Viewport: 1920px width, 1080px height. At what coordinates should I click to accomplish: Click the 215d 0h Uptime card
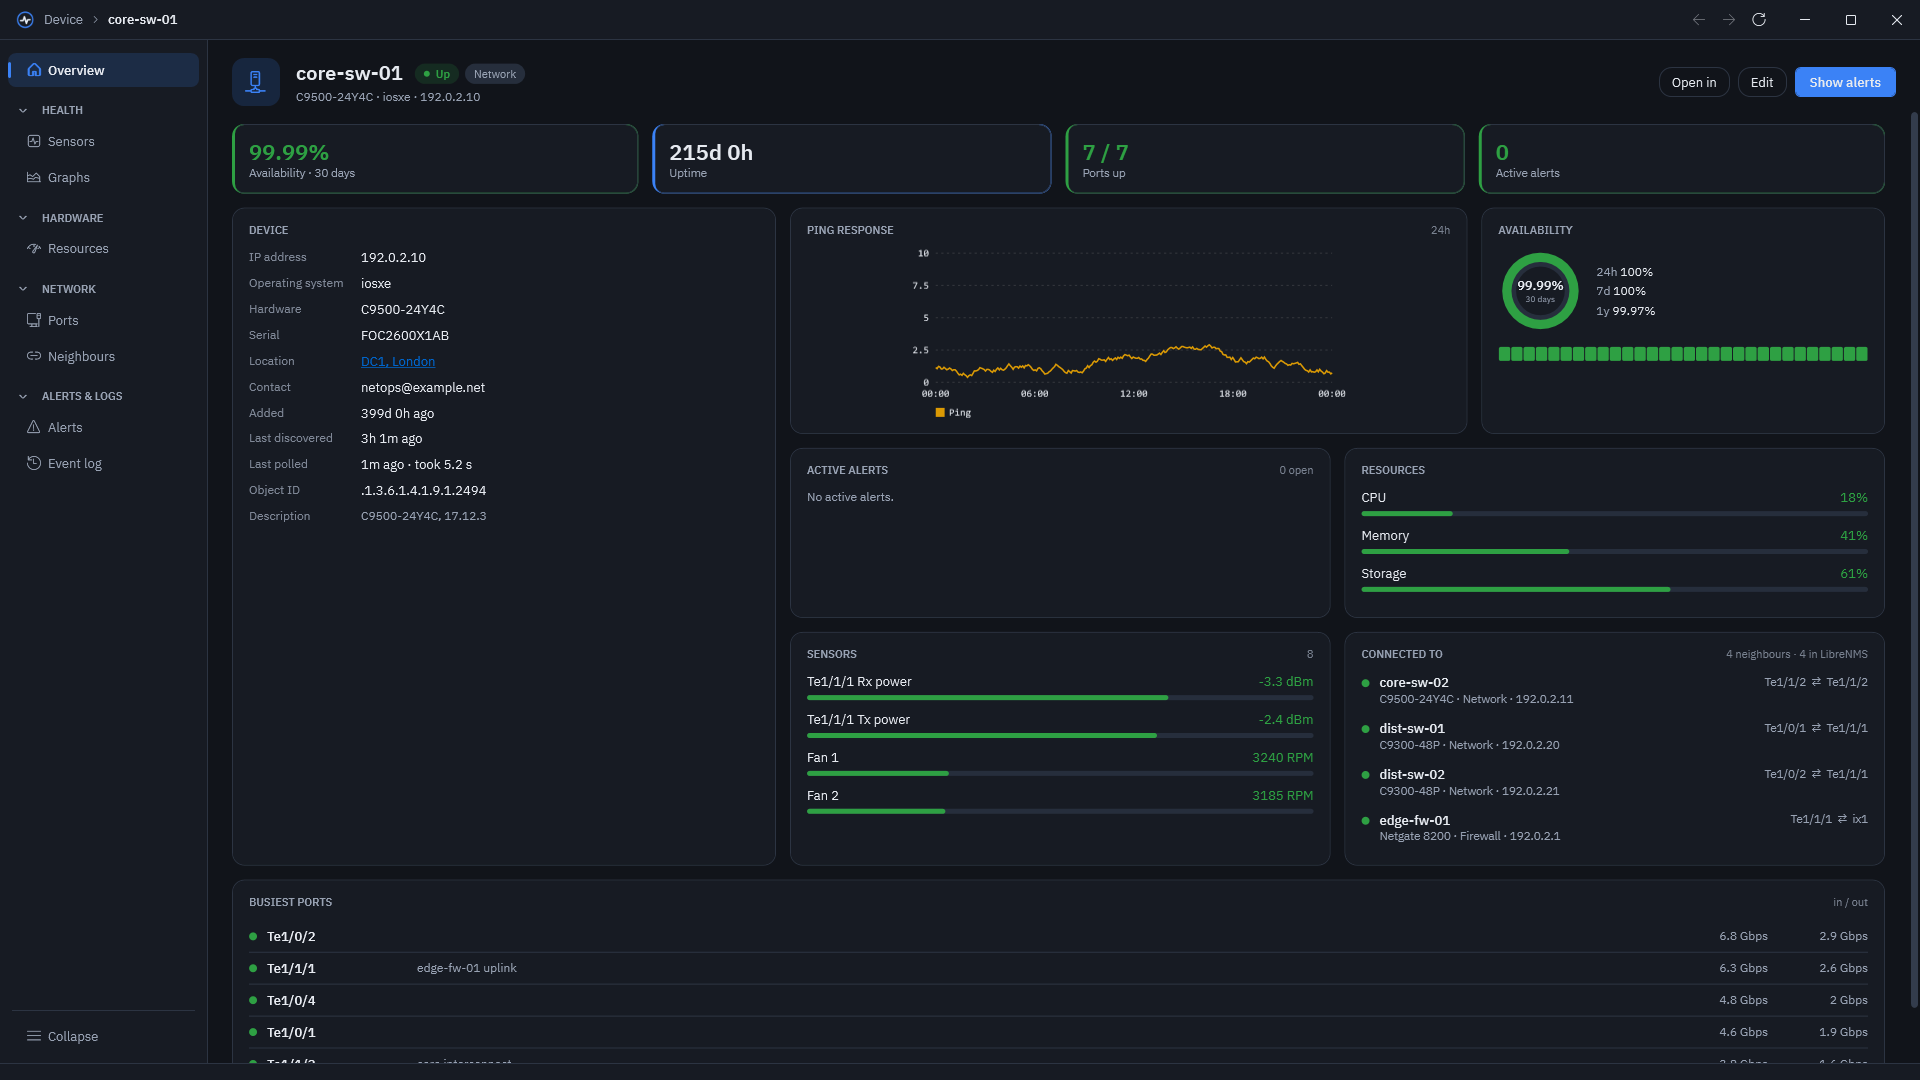[851, 159]
